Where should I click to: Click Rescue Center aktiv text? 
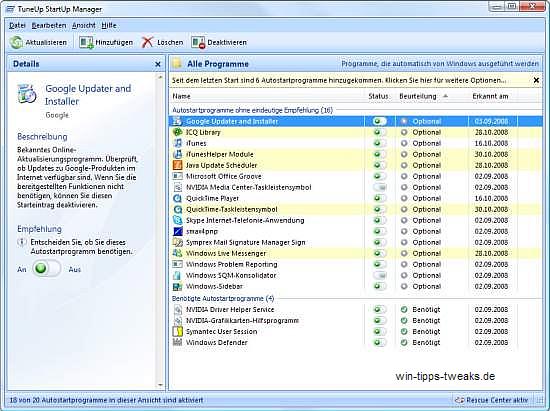[x=497, y=400]
